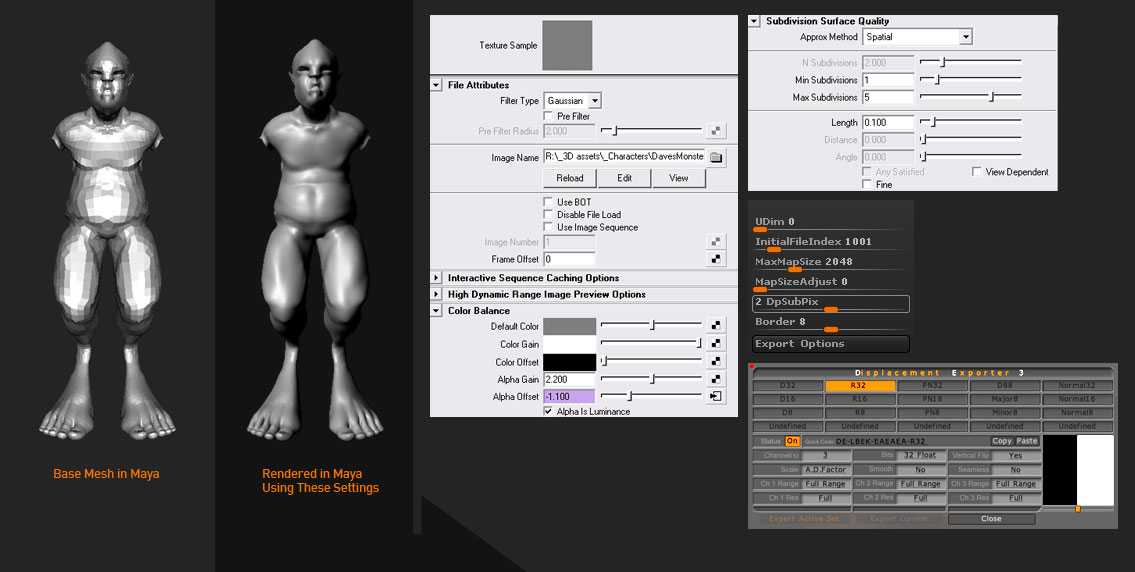The image size is (1135, 572).
Task: Click the View image button
Action: 678,178
